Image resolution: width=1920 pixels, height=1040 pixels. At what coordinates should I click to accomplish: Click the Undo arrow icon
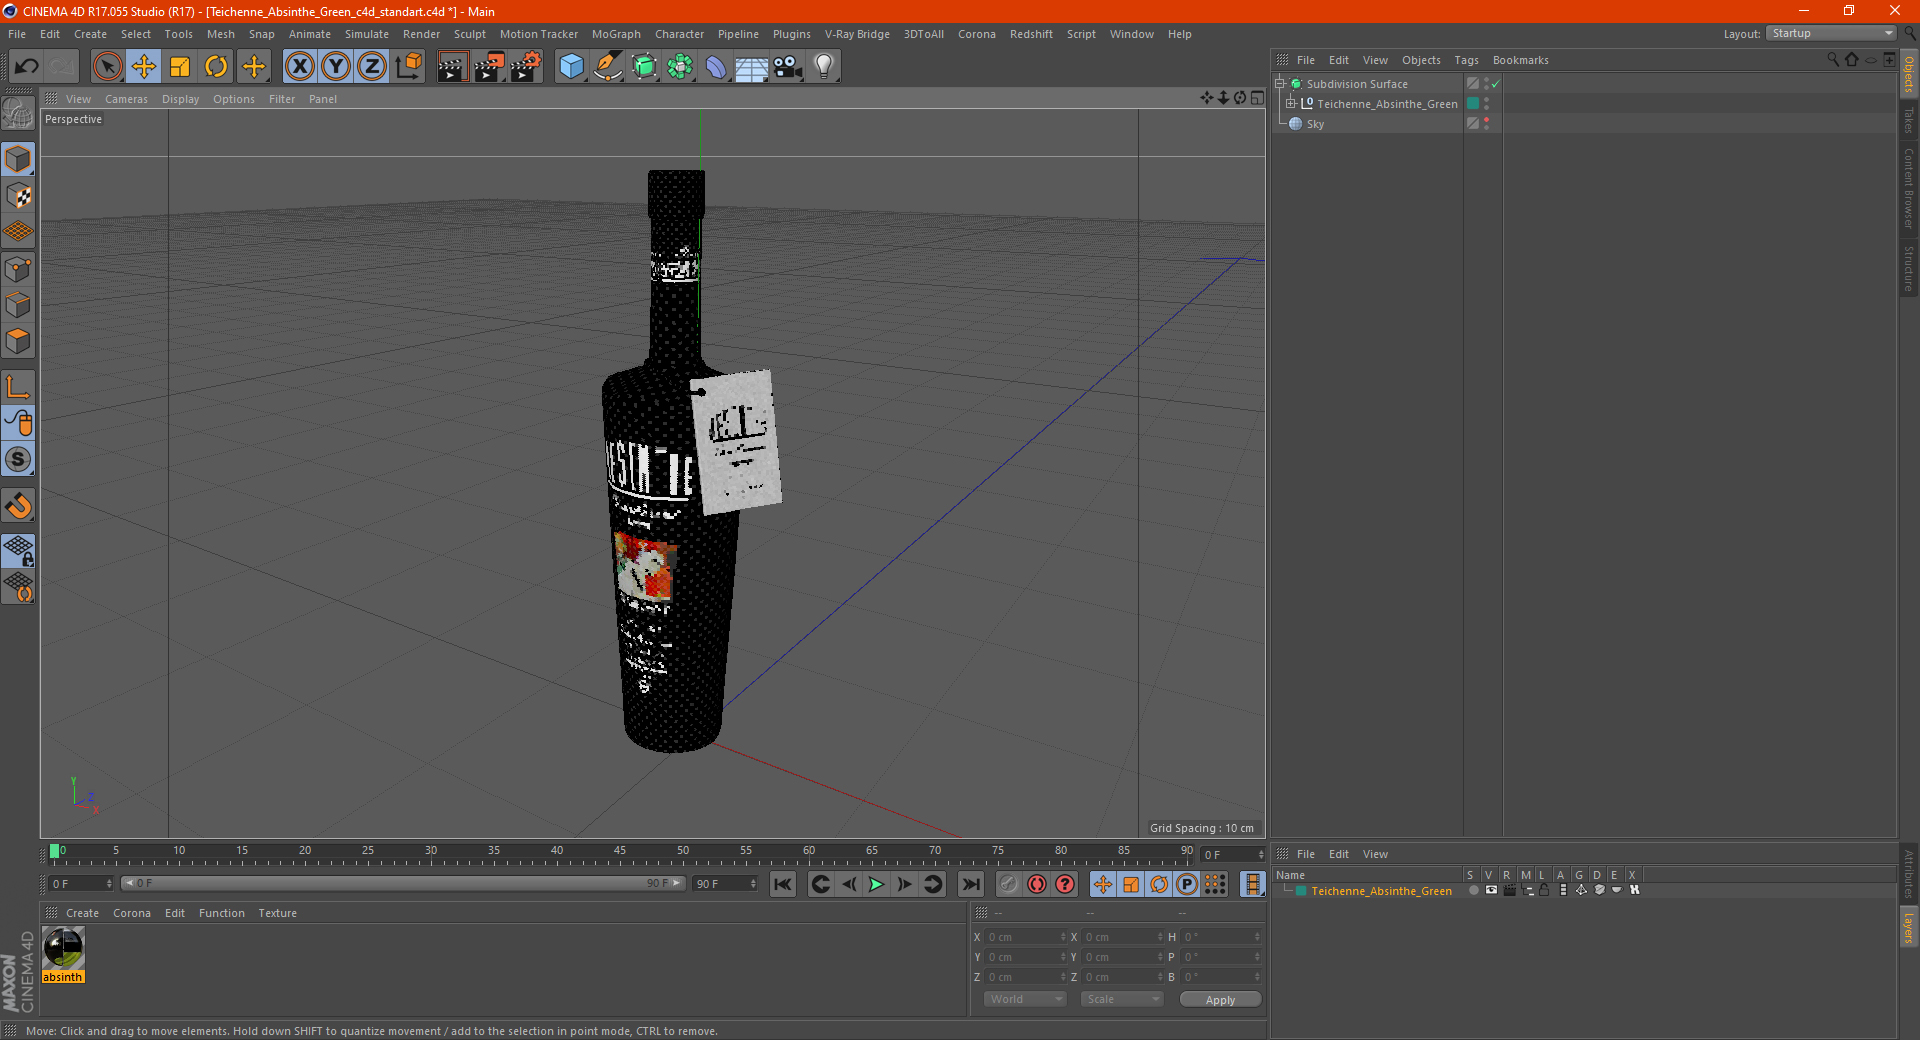(x=27, y=67)
